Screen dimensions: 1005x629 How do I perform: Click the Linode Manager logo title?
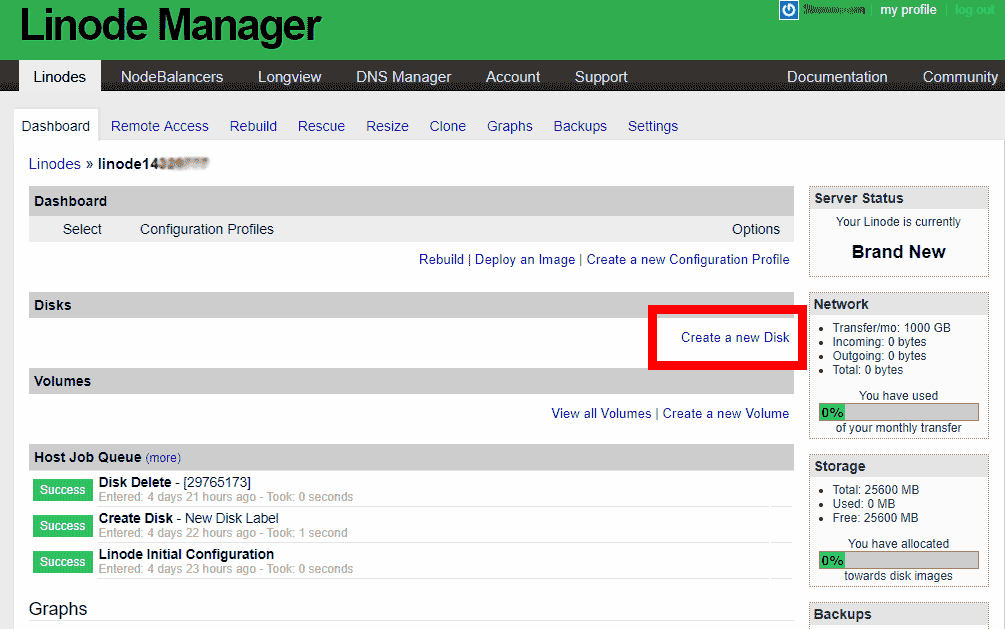(x=170, y=26)
